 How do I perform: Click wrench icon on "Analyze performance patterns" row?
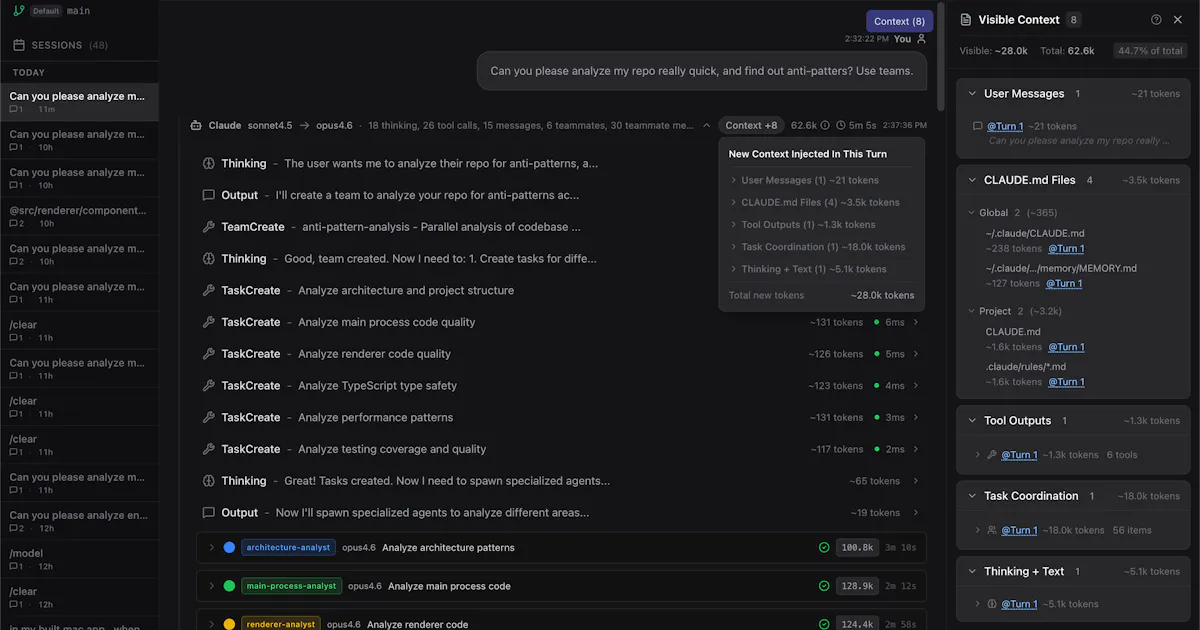209,418
